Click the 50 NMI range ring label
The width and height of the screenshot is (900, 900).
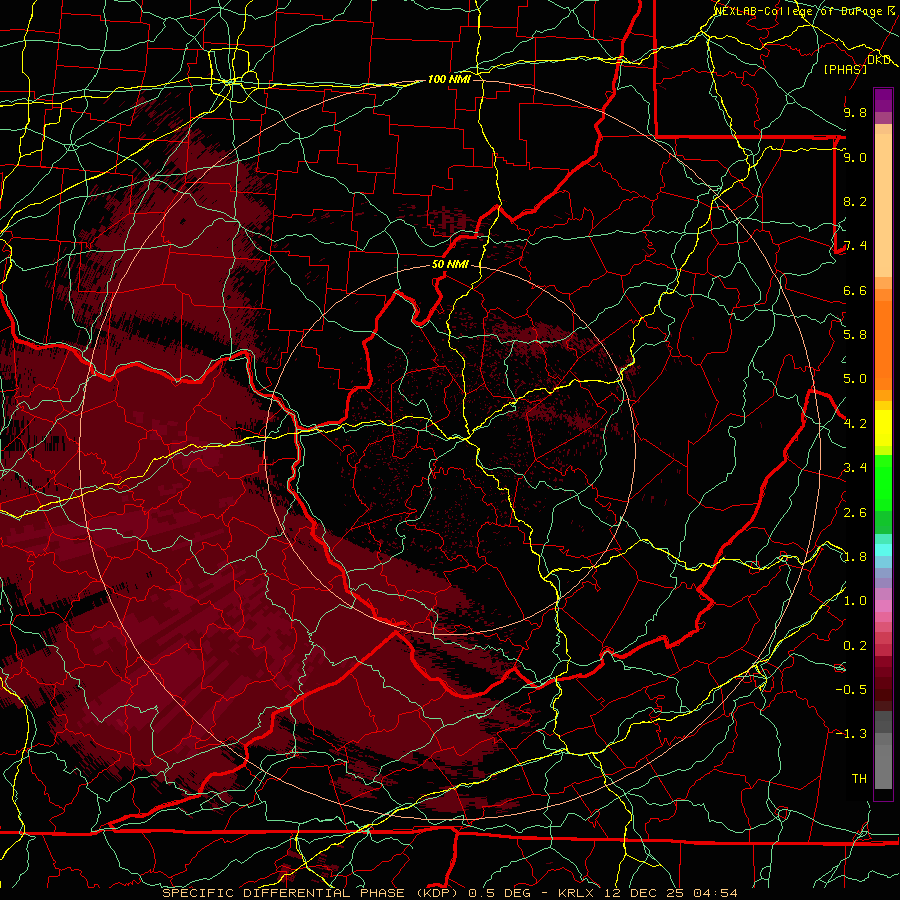[450, 265]
